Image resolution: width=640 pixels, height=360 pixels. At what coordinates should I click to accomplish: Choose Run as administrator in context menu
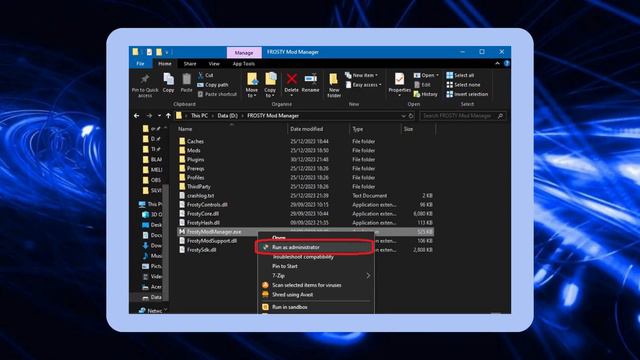click(x=314, y=247)
